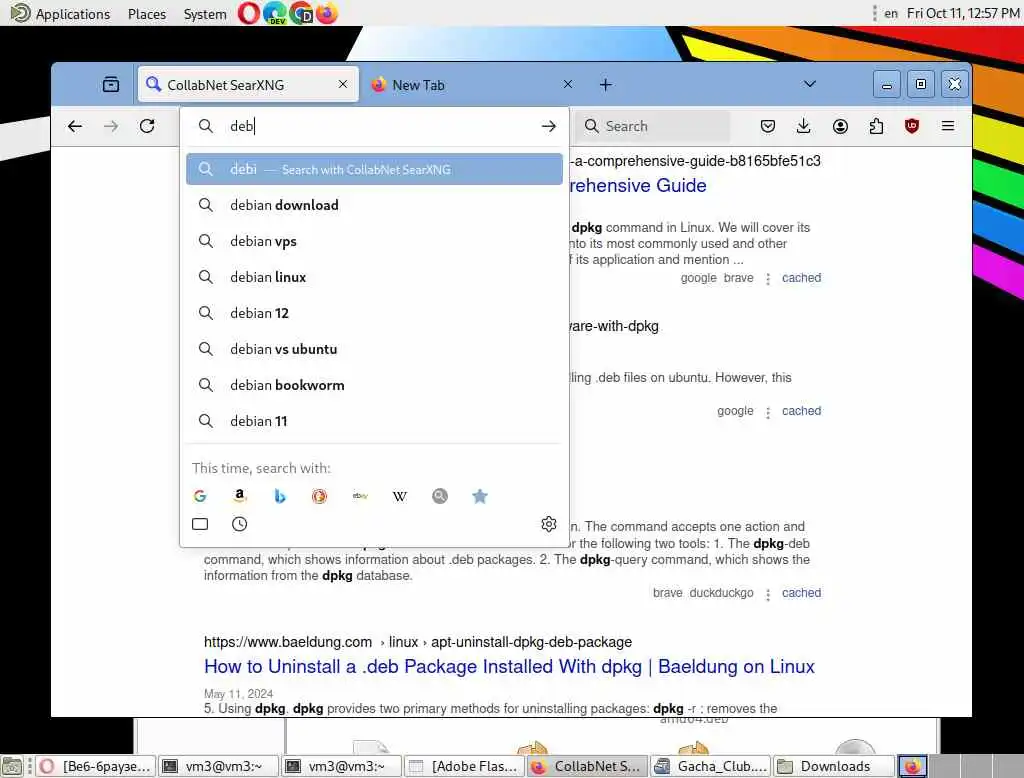Open the System menu

point(205,14)
